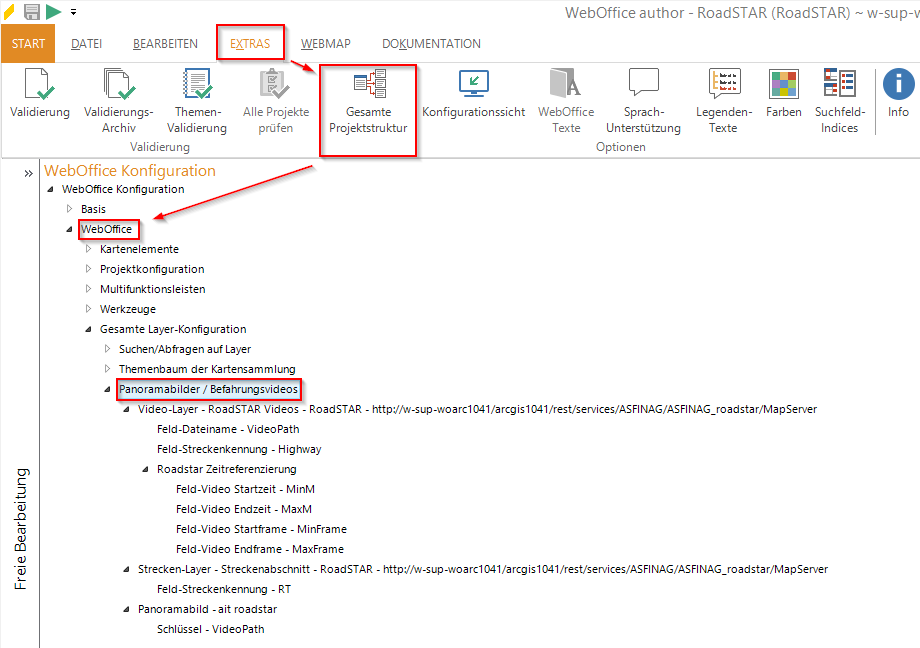Open the EXTRAS ribbon tab
This screenshot has height=648, width=920.
pos(250,44)
